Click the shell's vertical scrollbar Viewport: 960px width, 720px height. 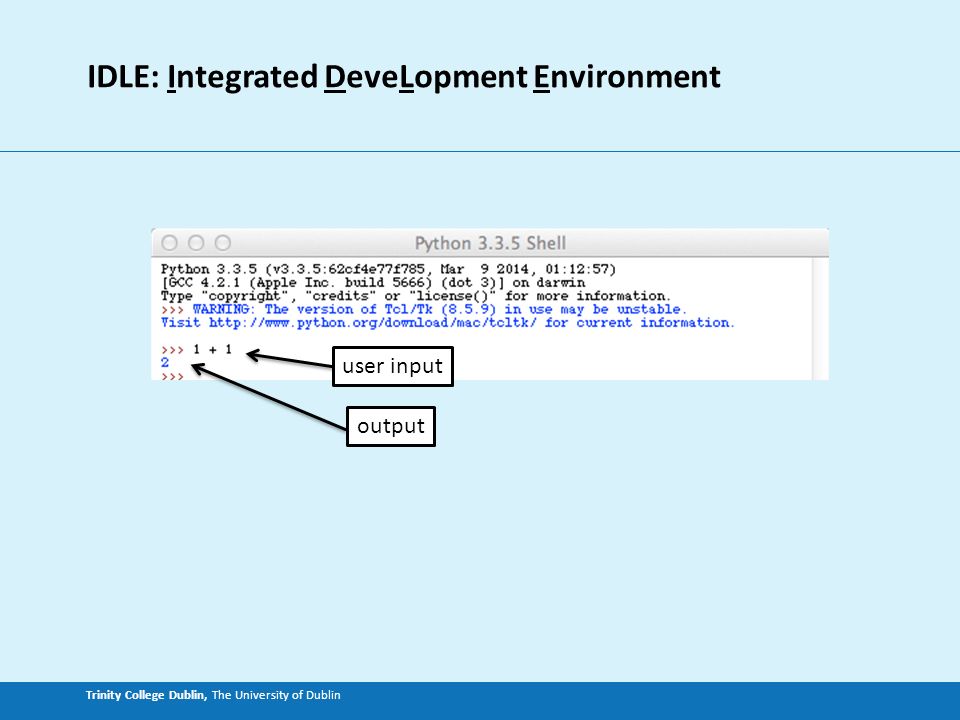click(x=820, y=318)
